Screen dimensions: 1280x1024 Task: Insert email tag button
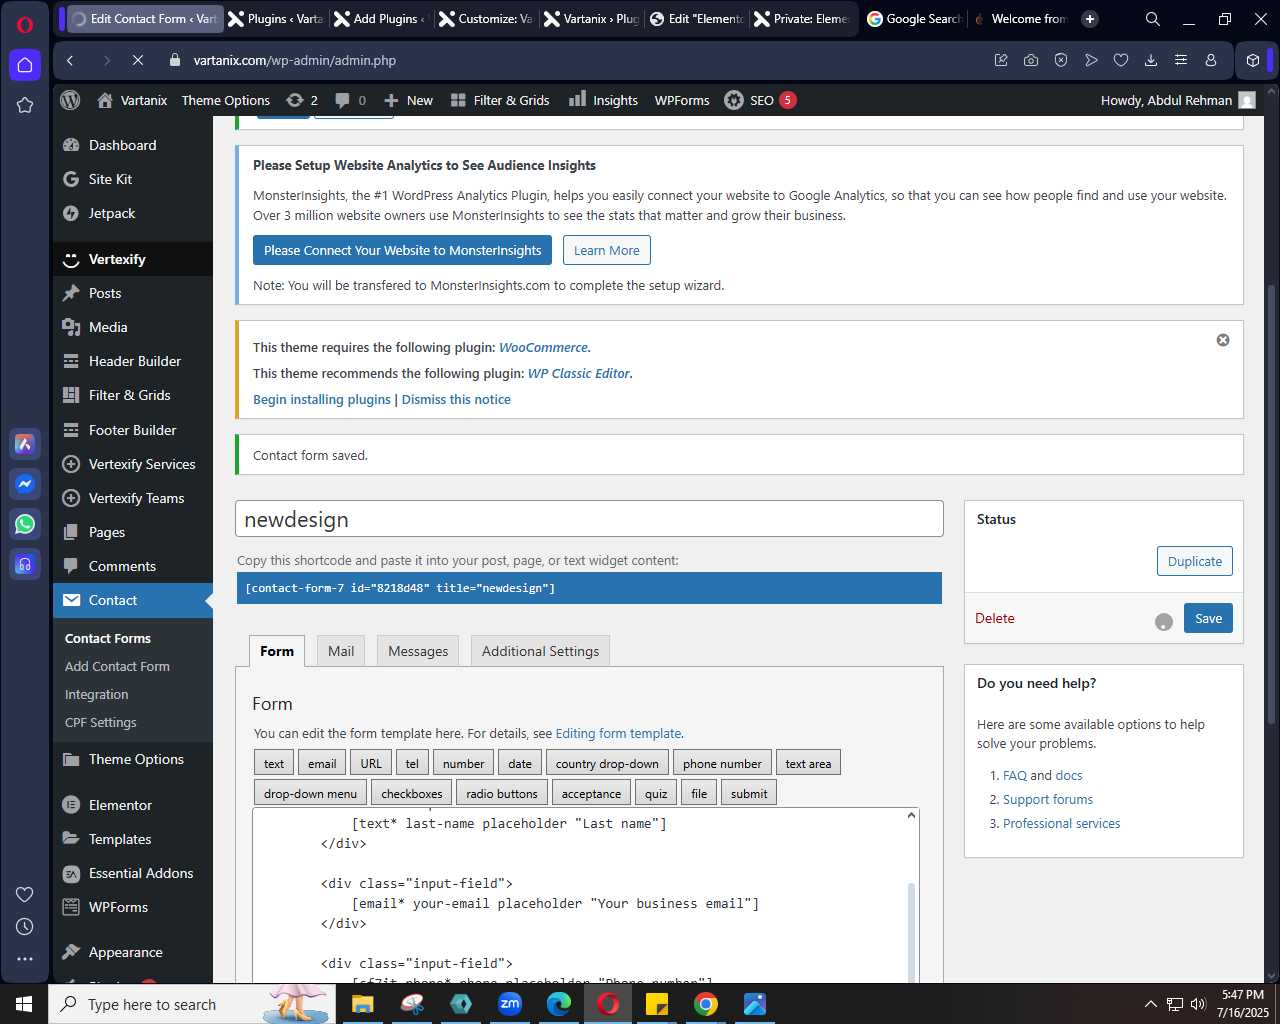tap(322, 763)
